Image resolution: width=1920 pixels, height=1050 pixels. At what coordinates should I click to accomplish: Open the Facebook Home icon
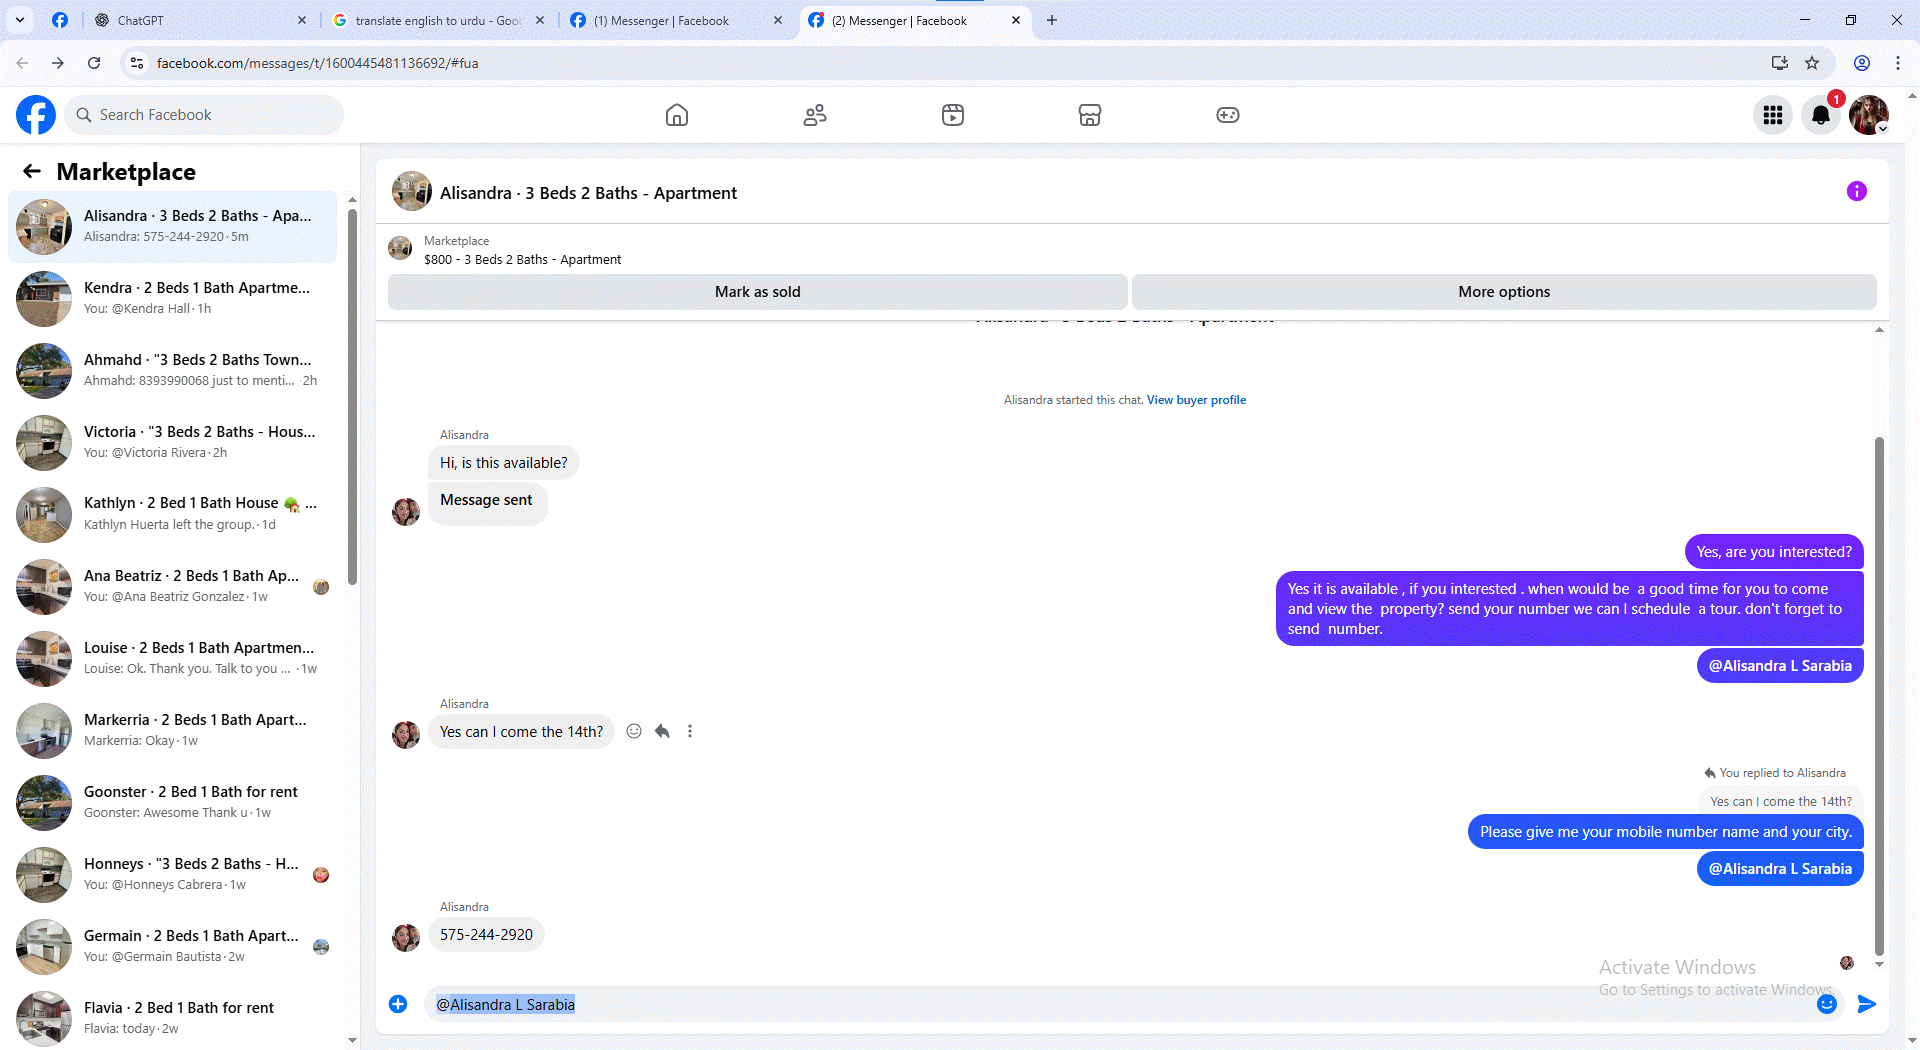point(677,115)
